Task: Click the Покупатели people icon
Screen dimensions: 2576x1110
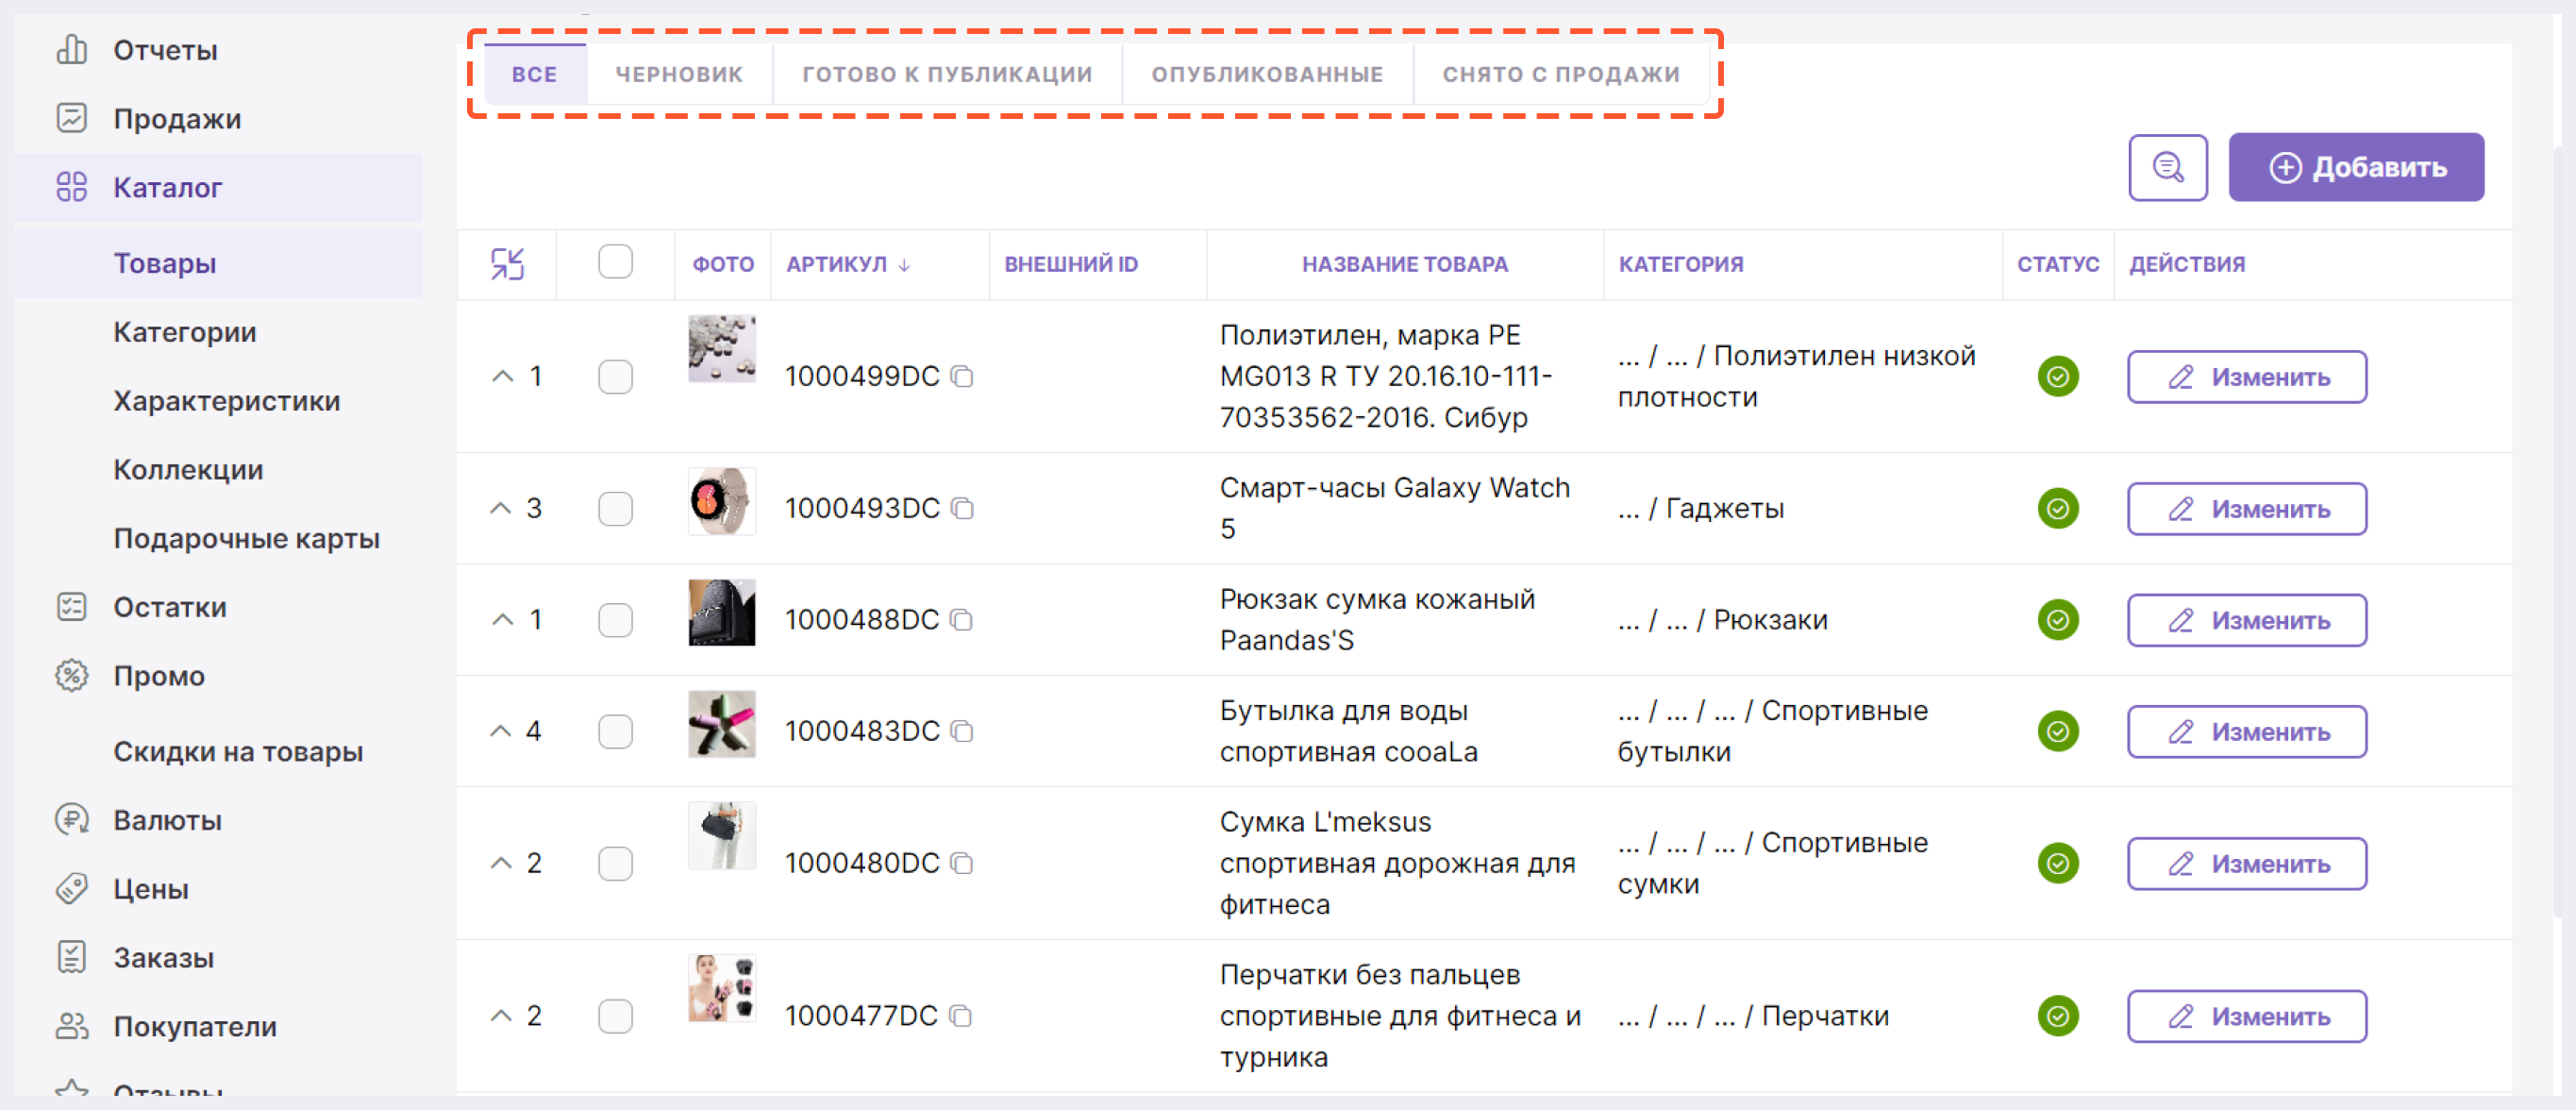Action: (x=72, y=1026)
